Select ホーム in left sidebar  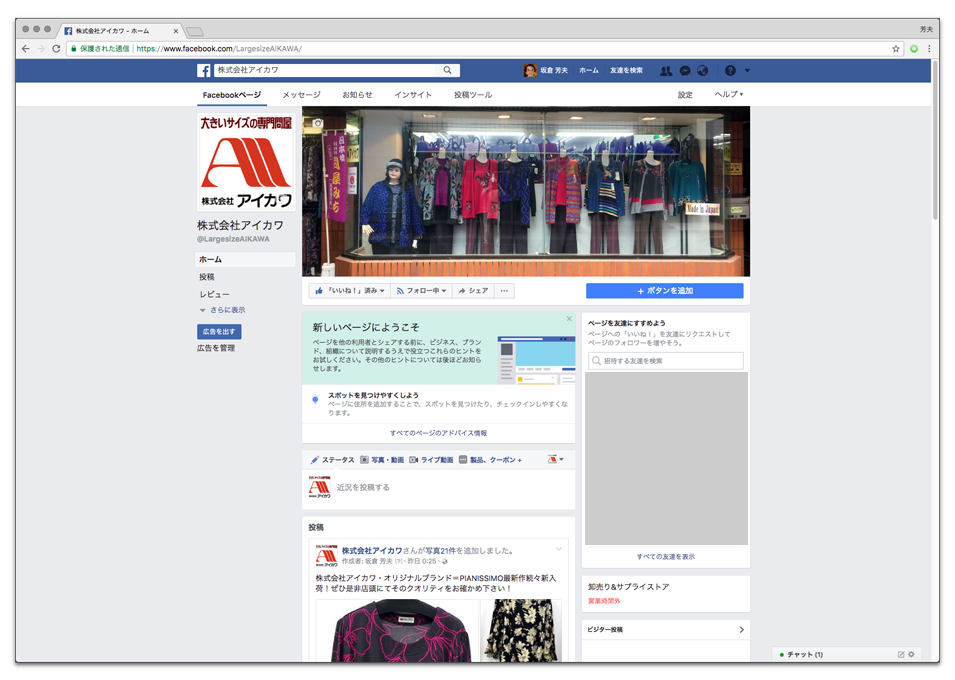click(x=245, y=260)
